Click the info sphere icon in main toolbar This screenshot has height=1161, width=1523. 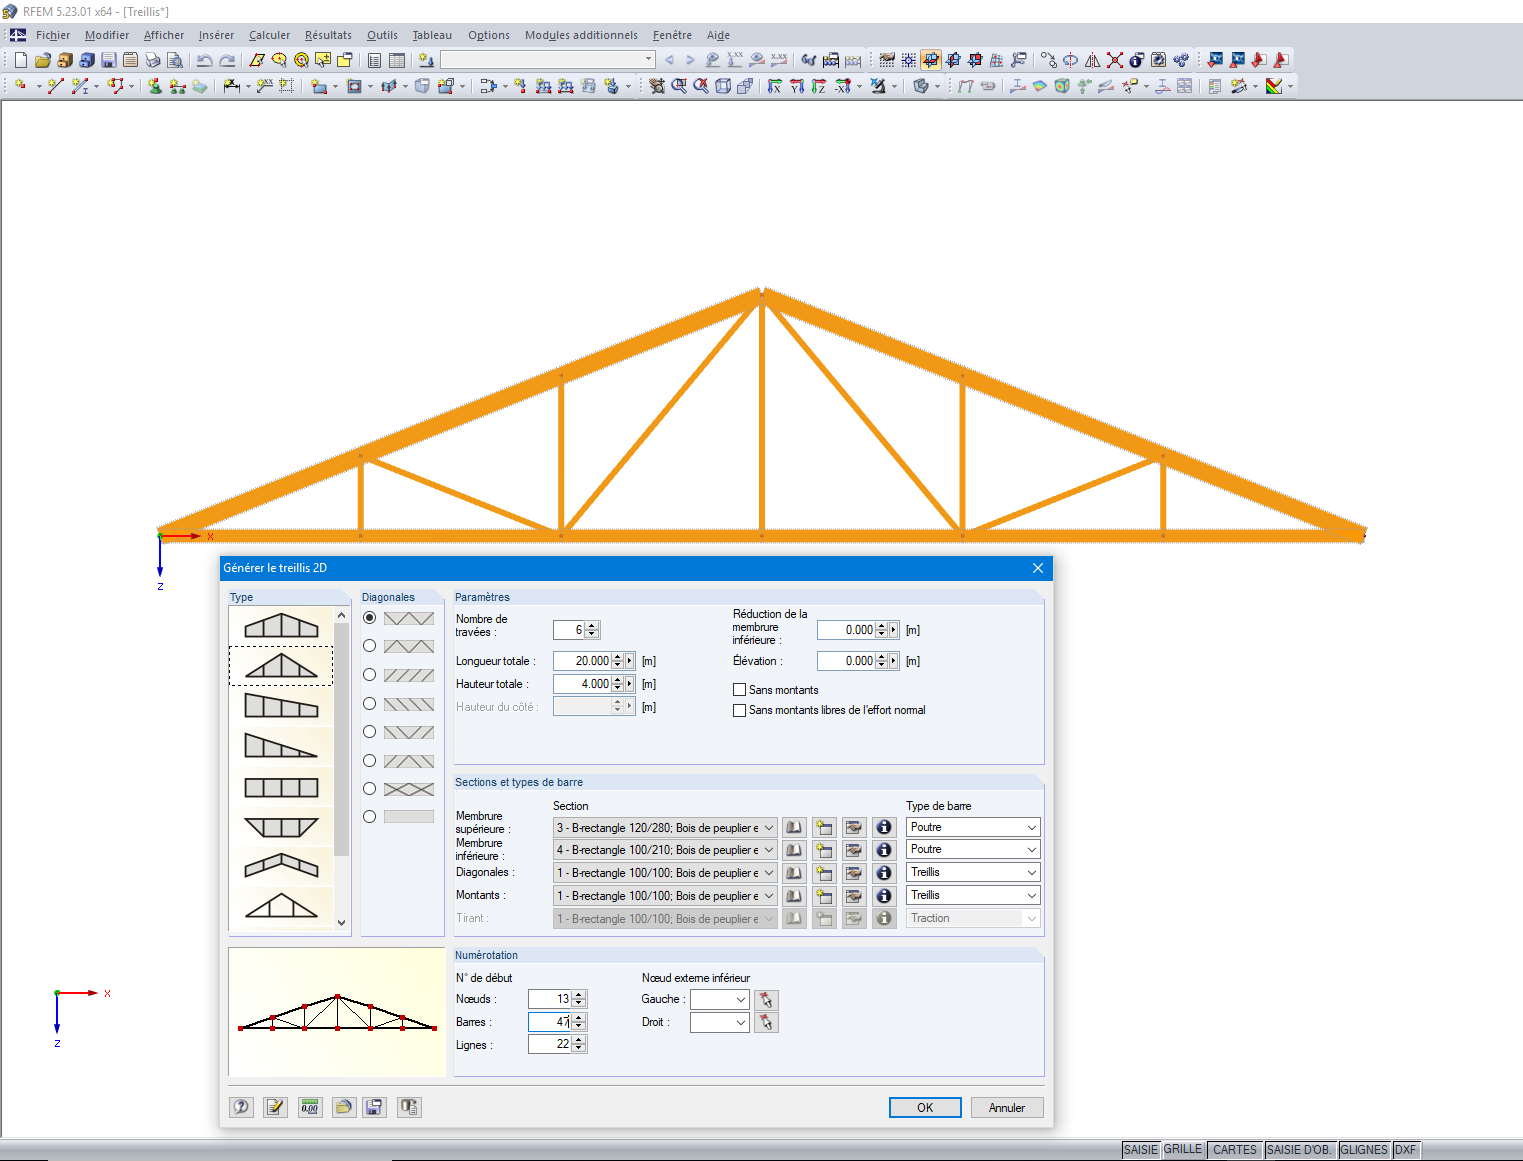[1137, 60]
